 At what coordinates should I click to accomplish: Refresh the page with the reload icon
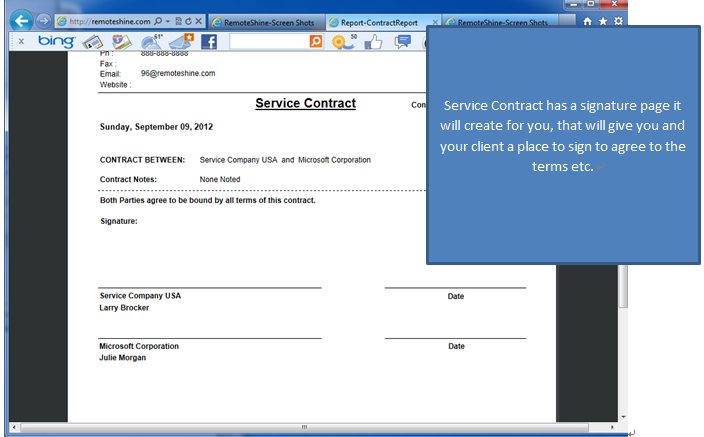pyautogui.click(x=188, y=21)
